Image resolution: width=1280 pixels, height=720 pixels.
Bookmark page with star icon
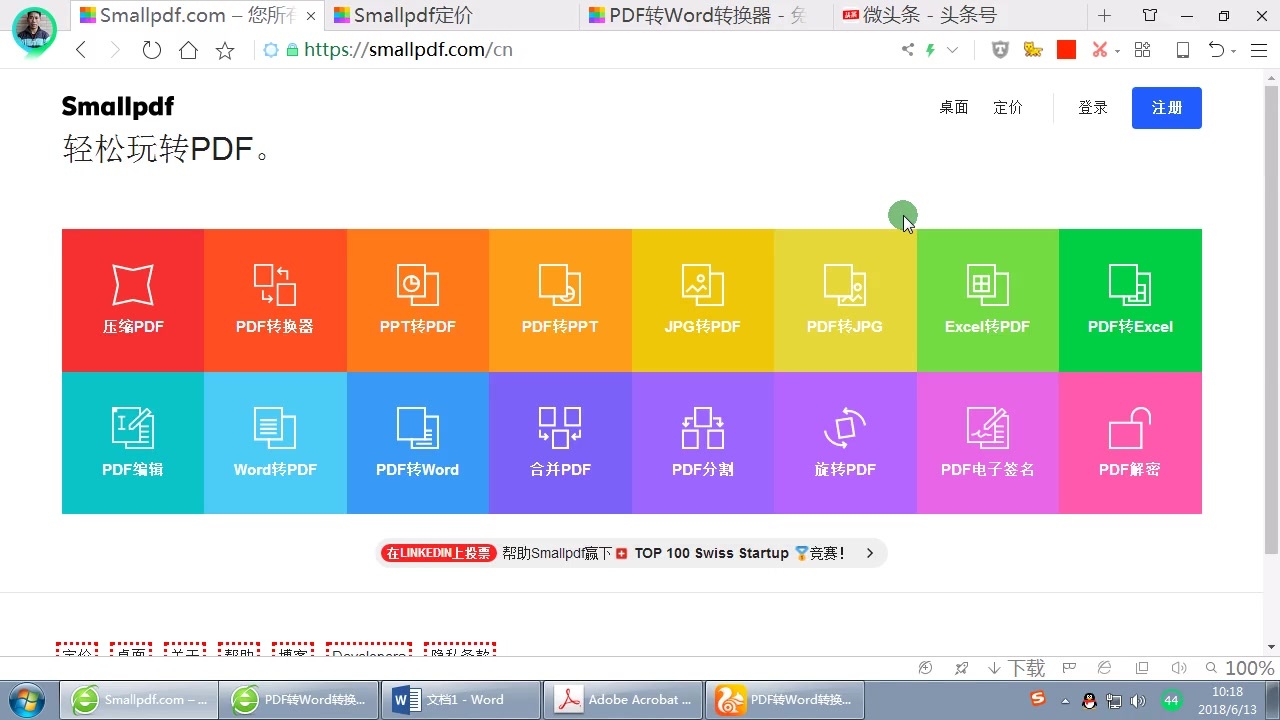point(225,50)
